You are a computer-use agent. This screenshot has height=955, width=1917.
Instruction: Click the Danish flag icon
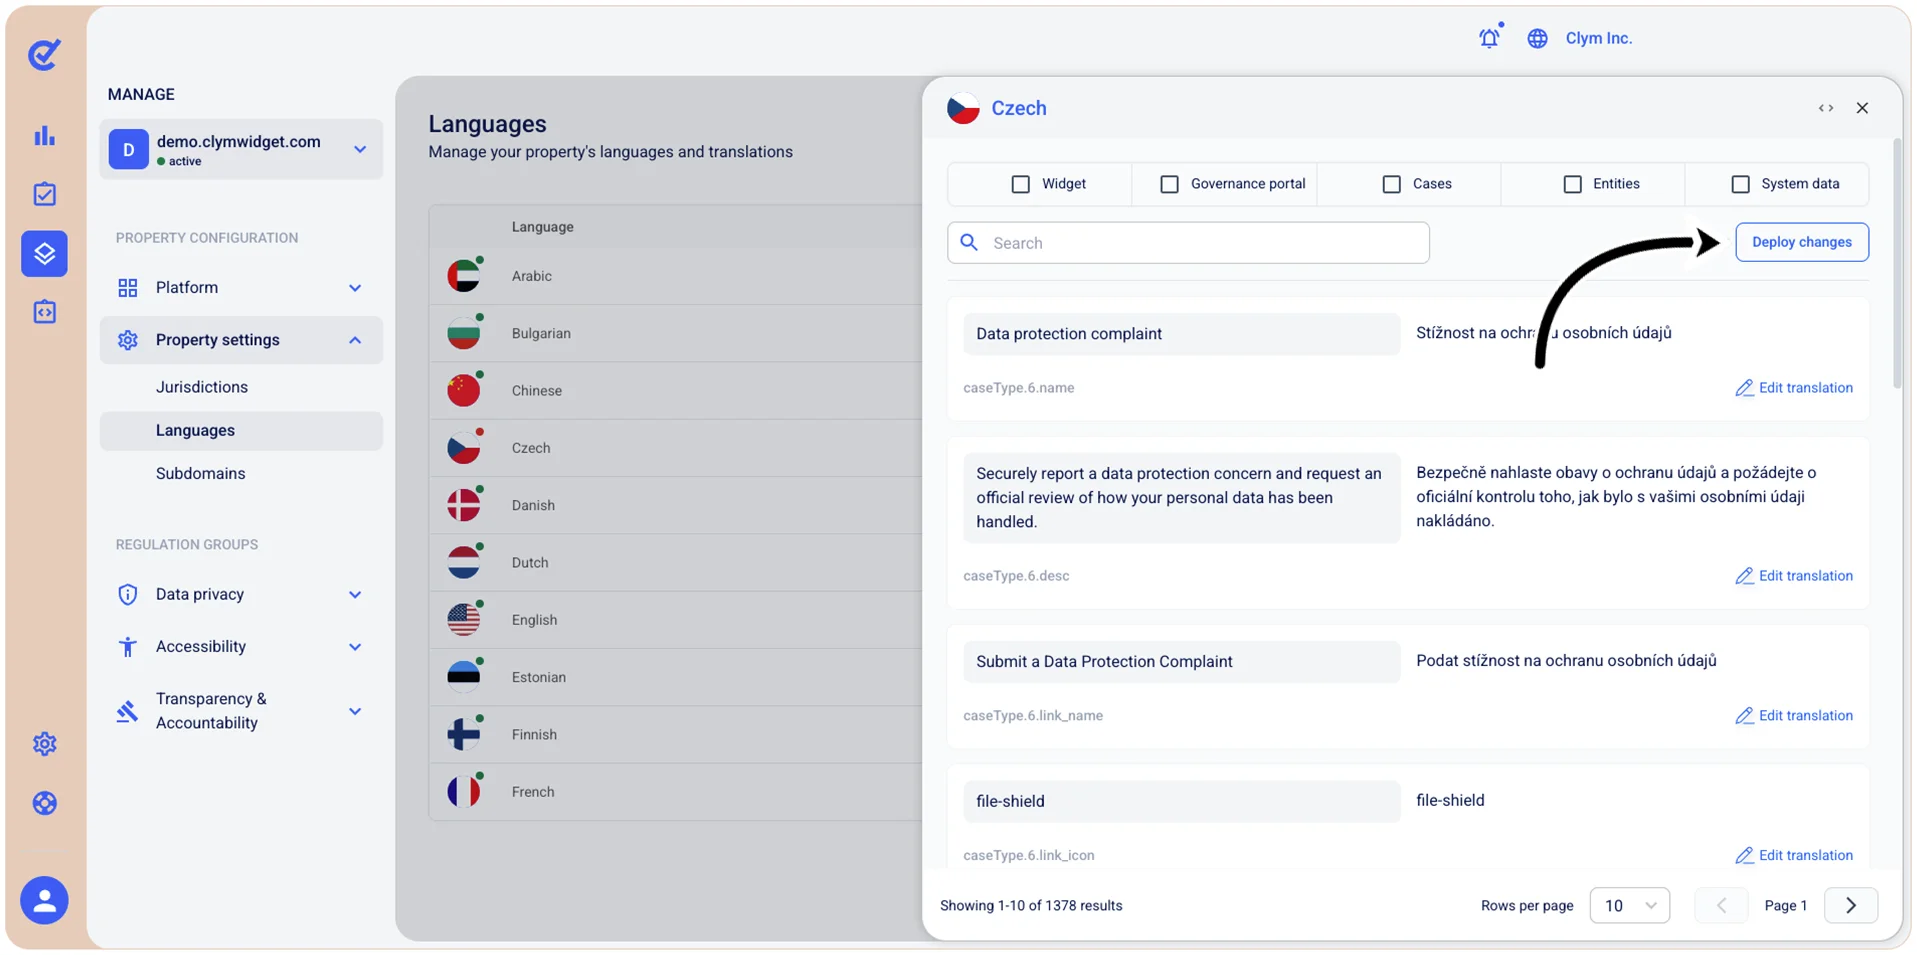tap(464, 504)
